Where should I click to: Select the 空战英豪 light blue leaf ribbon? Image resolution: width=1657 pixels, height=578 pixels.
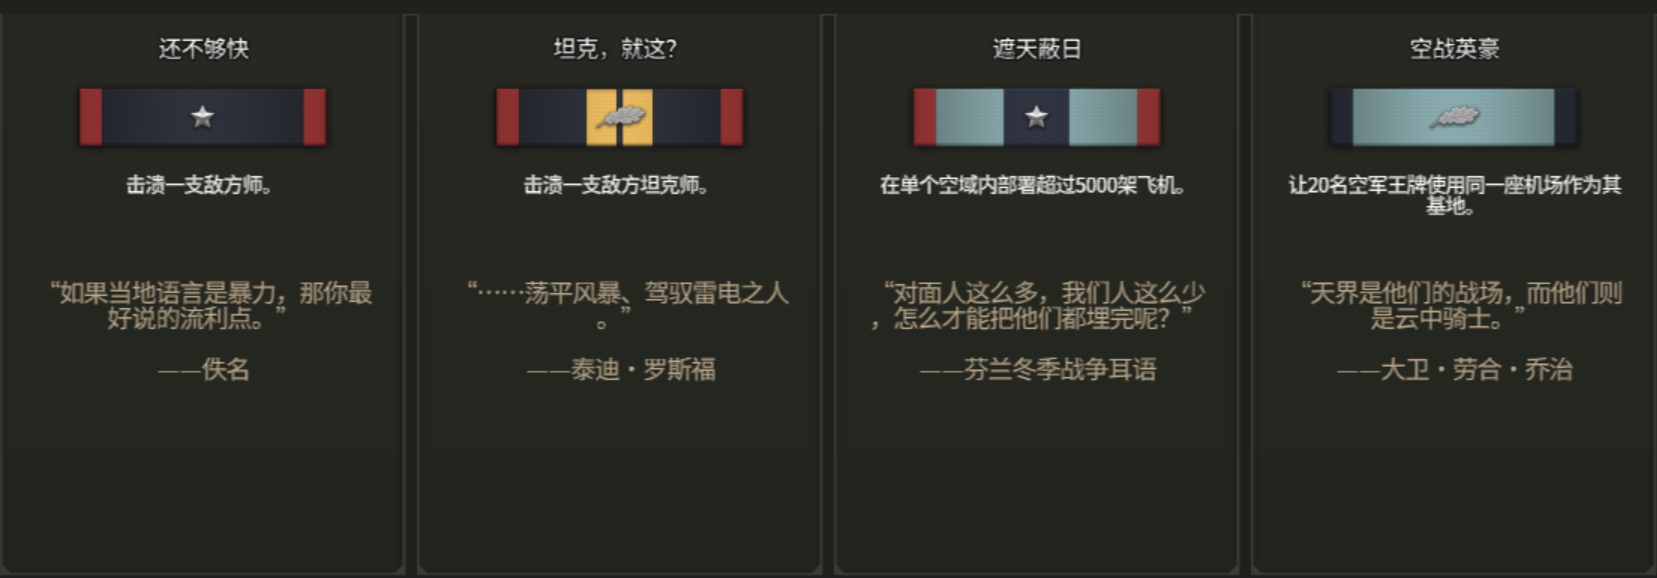(x=1453, y=117)
